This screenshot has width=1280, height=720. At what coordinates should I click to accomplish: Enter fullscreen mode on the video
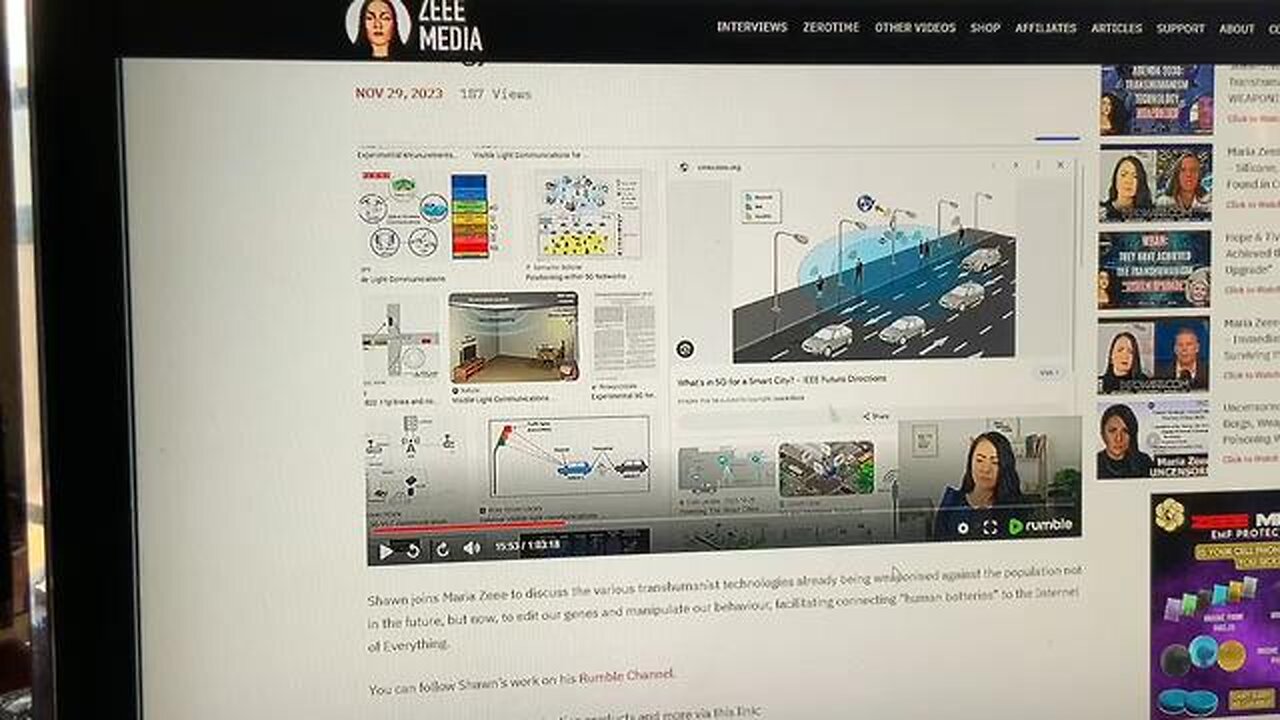pyautogui.click(x=990, y=527)
